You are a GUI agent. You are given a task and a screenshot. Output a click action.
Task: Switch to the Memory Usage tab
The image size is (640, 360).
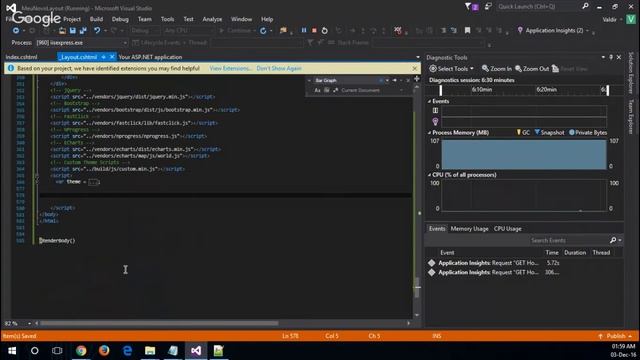coord(469,229)
